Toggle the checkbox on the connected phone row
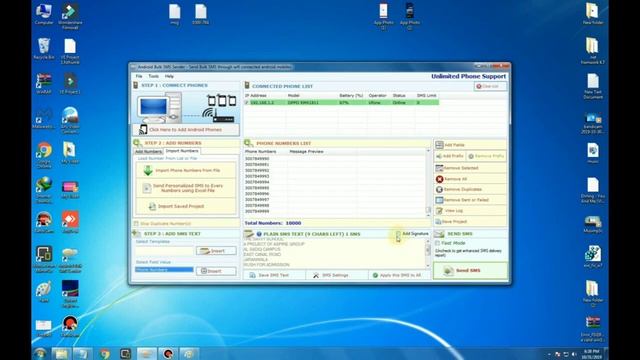 point(247,103)
